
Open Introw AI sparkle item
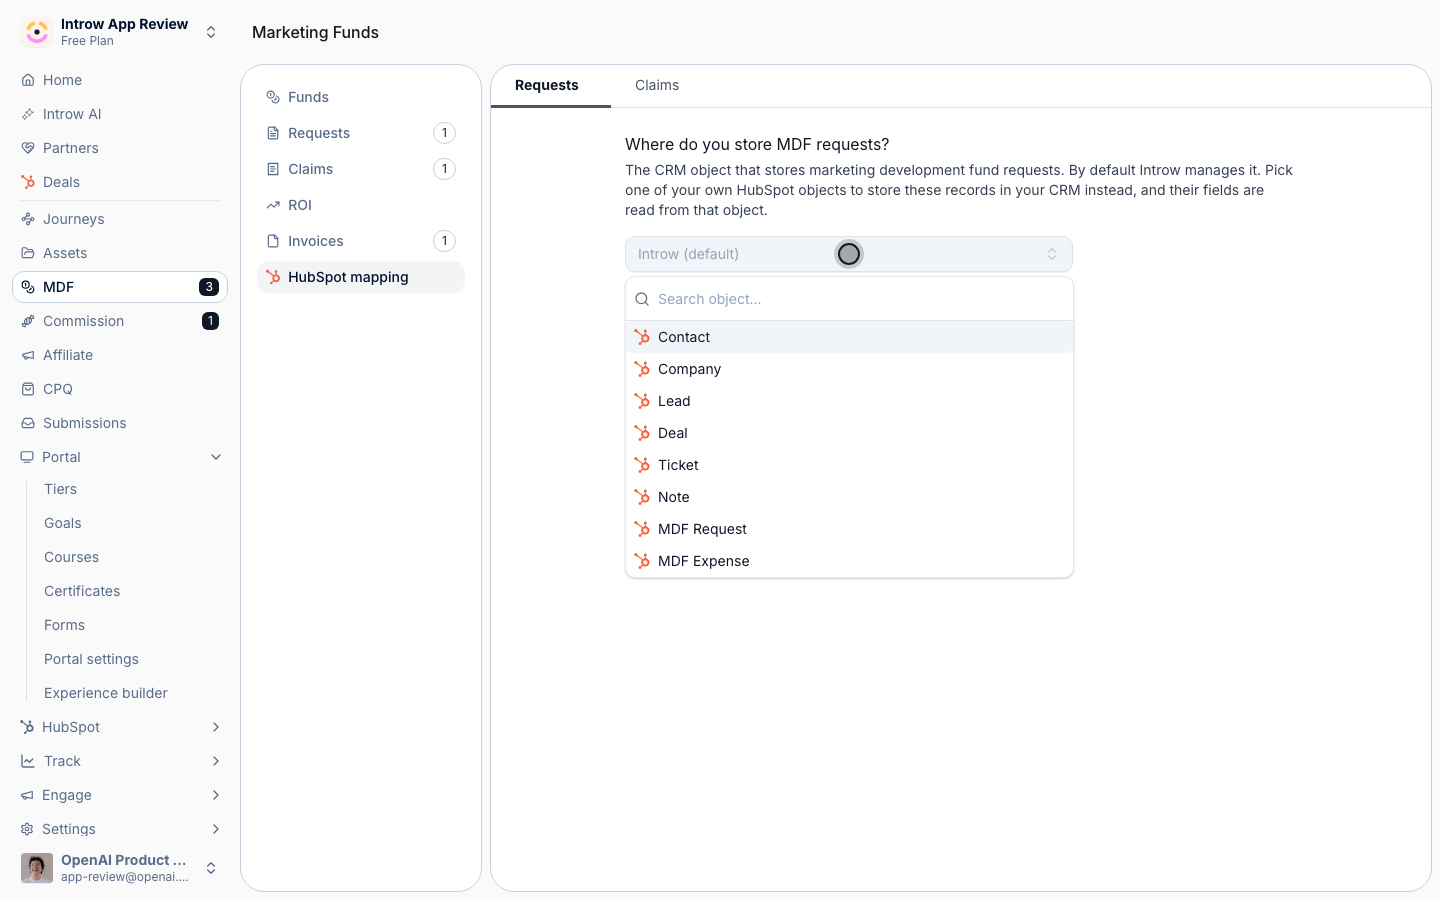tap(120, 114)
